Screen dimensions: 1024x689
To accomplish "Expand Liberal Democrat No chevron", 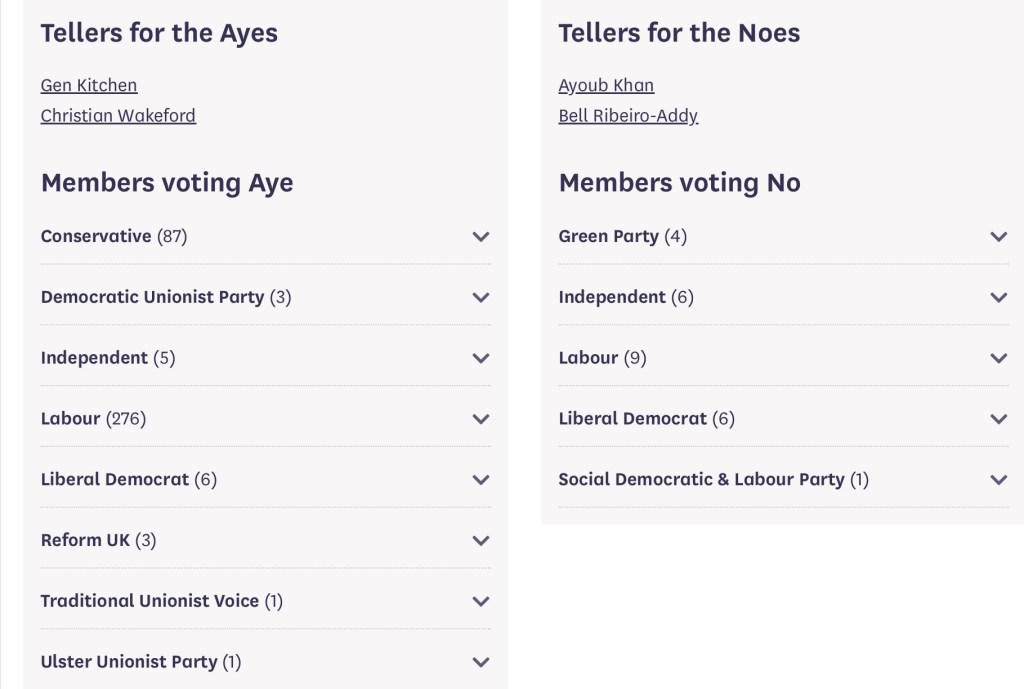I will coord(998,419).
